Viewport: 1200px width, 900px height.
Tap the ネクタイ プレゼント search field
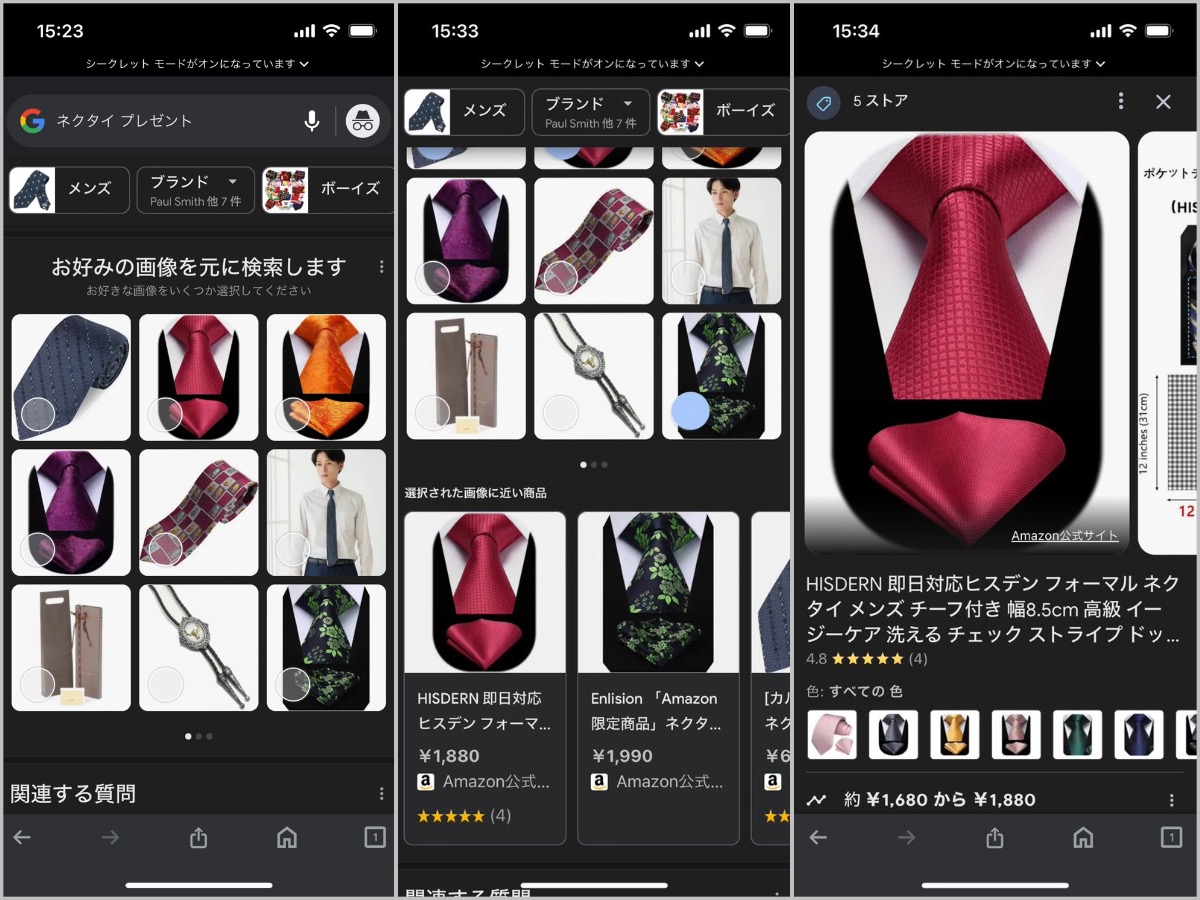coord(170,121)
